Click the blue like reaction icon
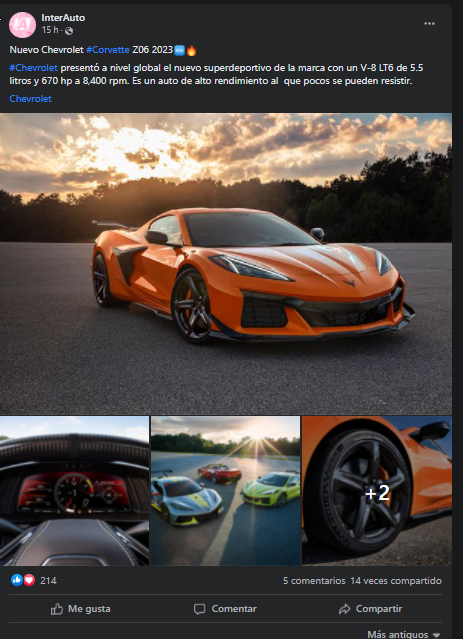This screenshot has width=463, height=639. click(17, 580)
